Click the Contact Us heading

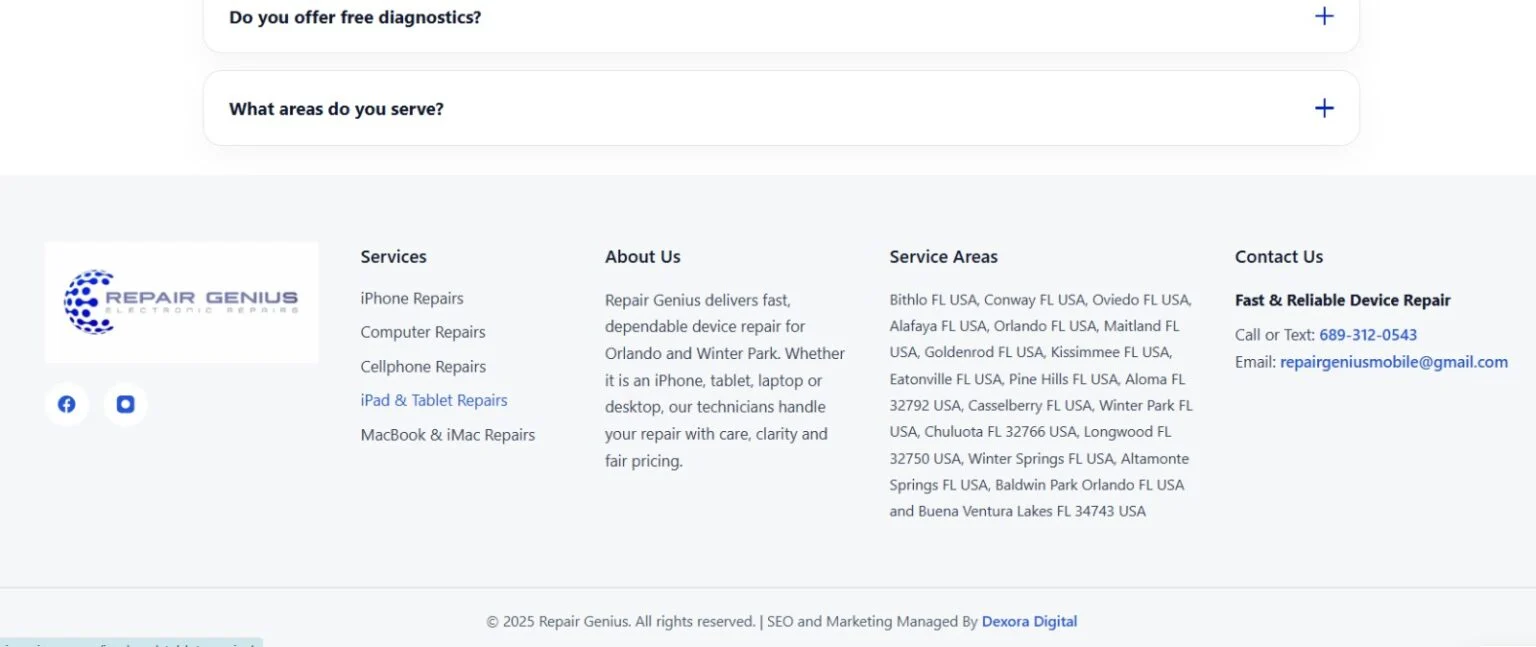pos(1279,257)
